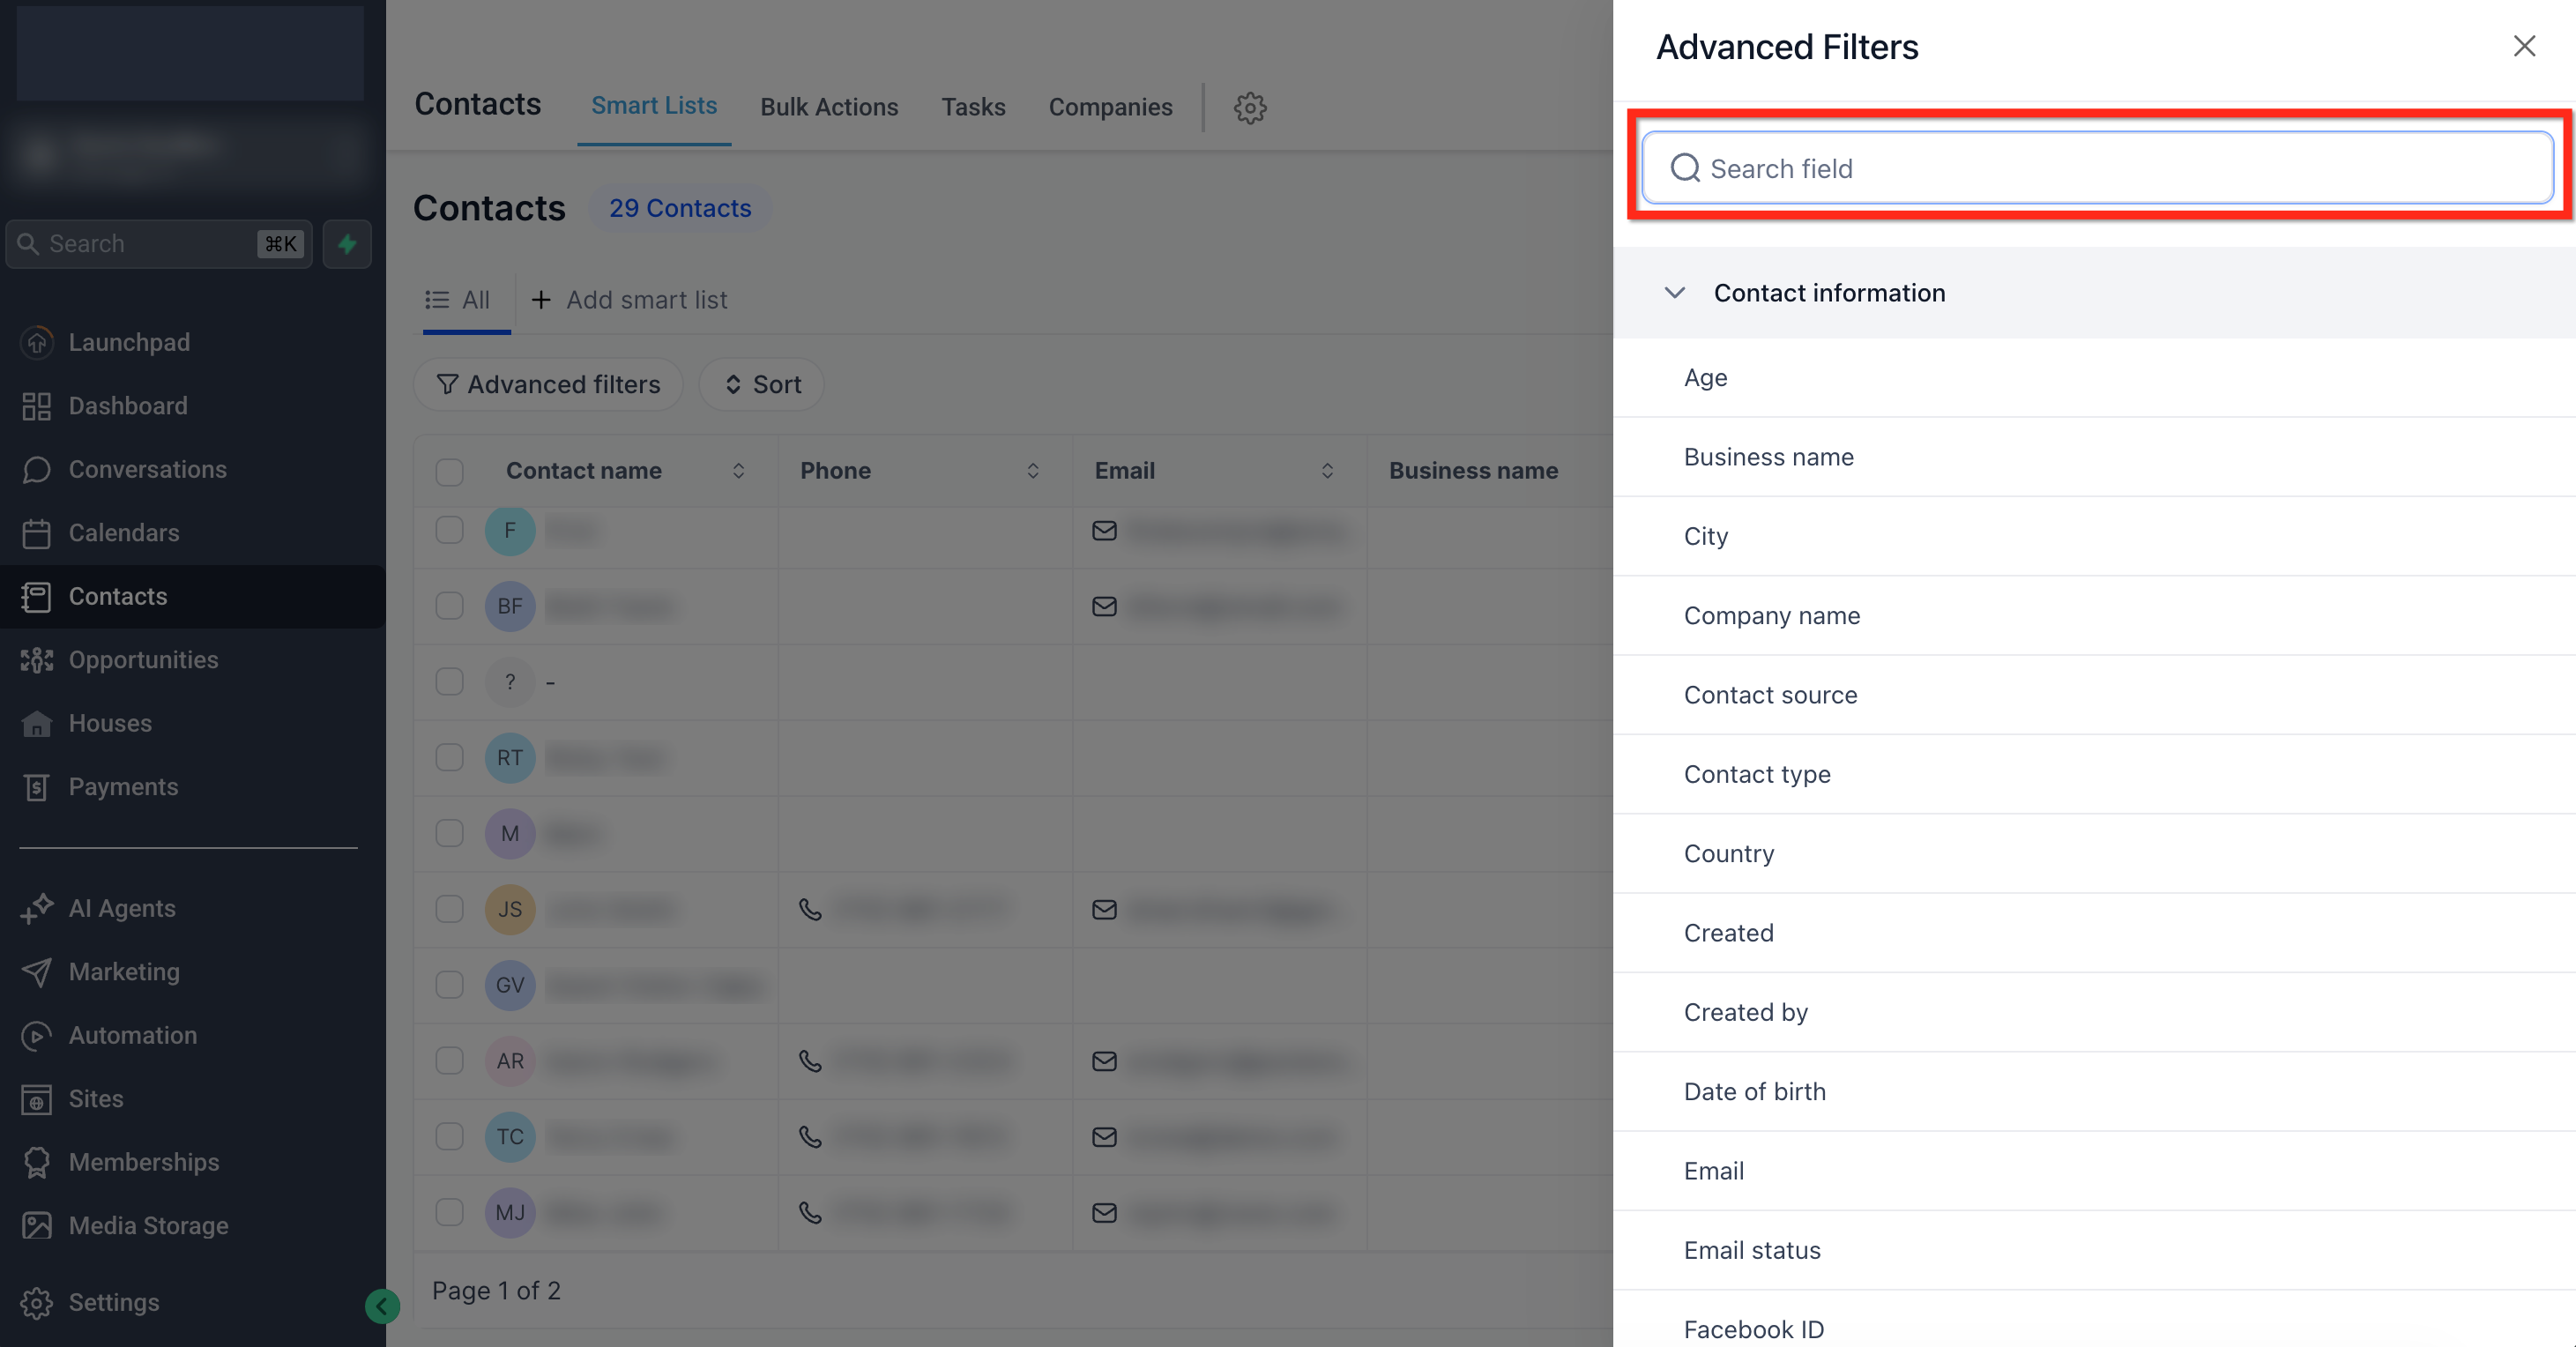Click the email icon for contact BF
This screenshot has height=1347, width=2576.
tap(1104, 606)
